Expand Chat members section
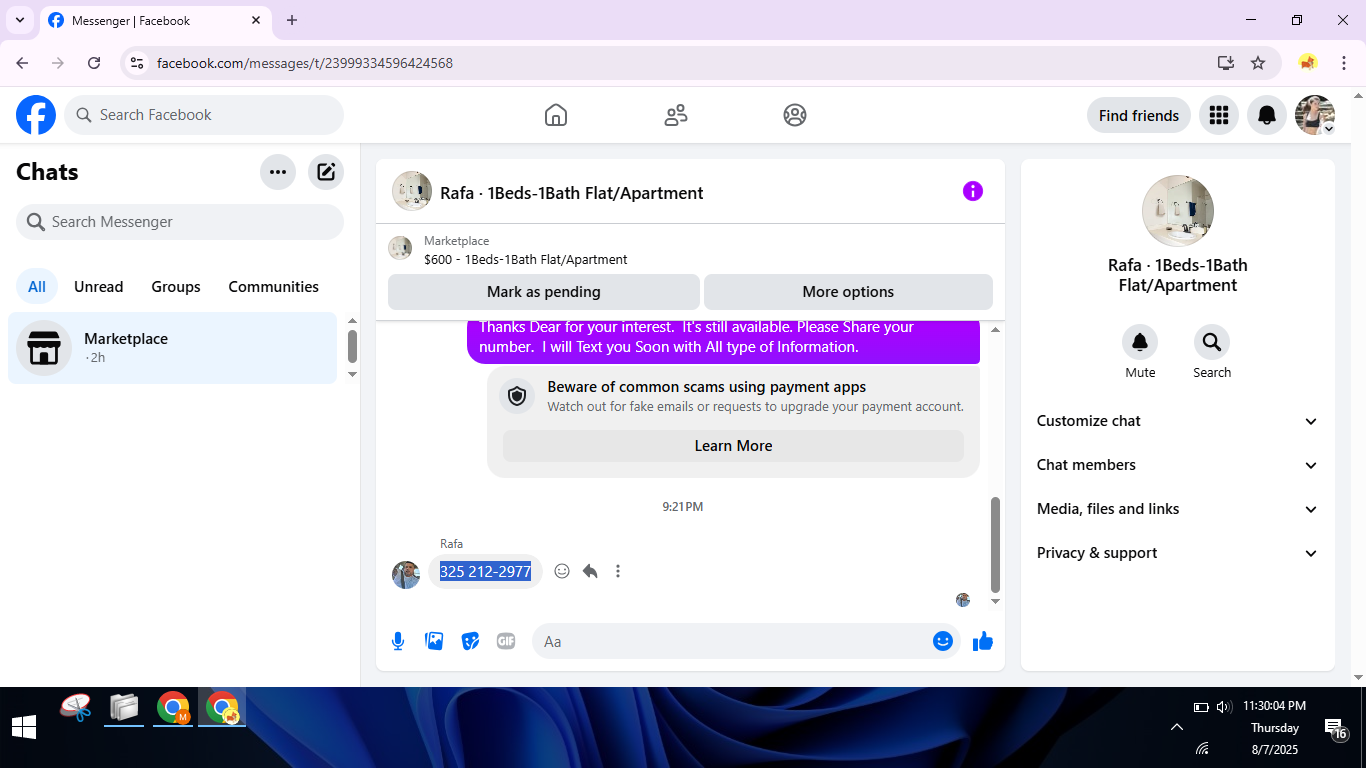 1178,465
